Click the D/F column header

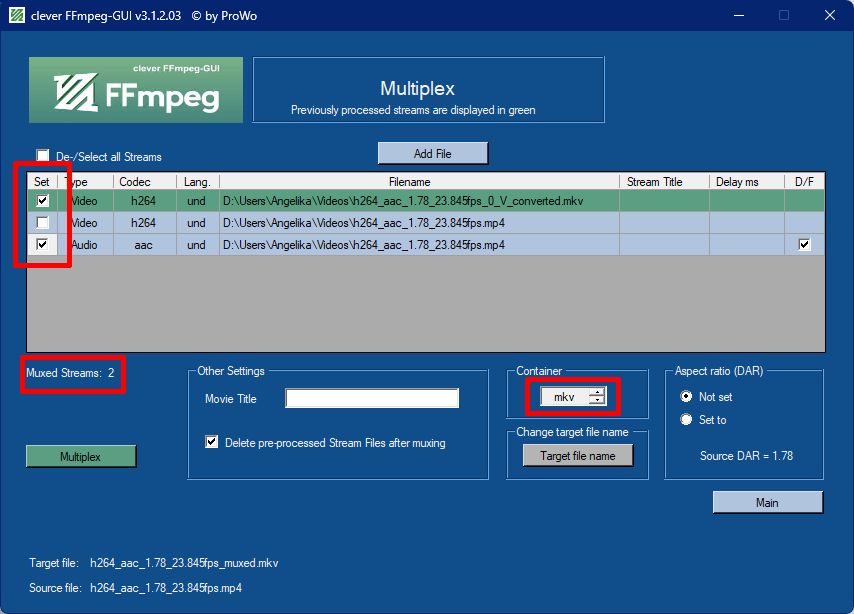point(804,181)
